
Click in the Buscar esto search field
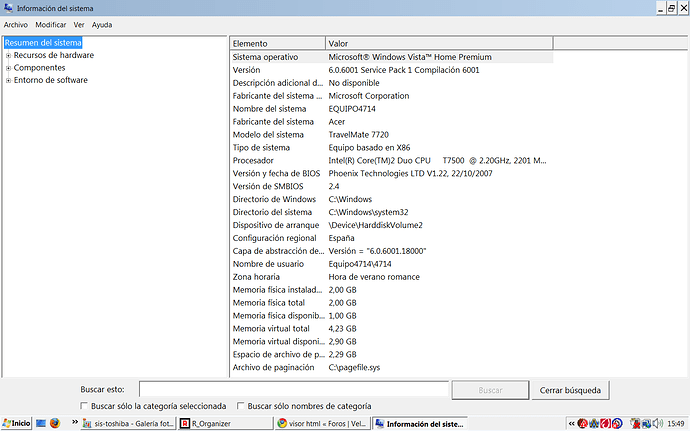pos(294,390)
